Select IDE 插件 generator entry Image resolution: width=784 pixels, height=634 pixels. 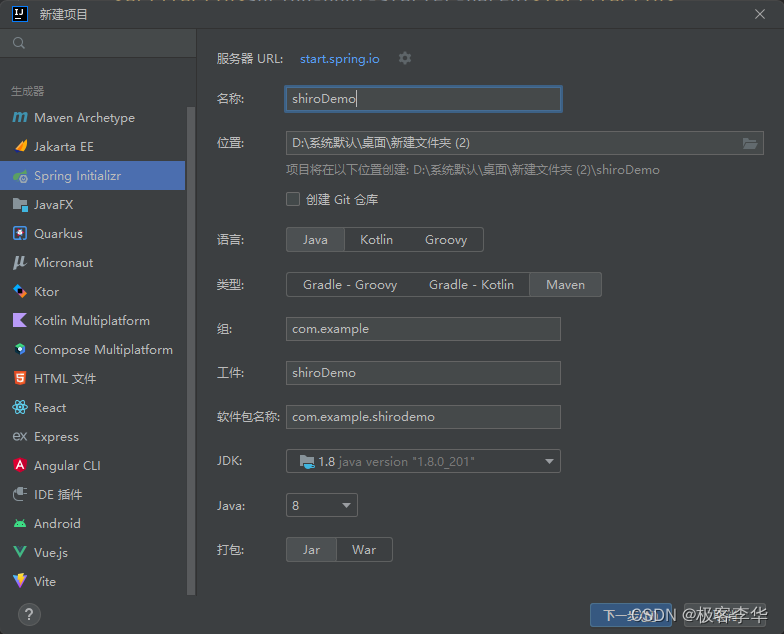click(92, 494)
